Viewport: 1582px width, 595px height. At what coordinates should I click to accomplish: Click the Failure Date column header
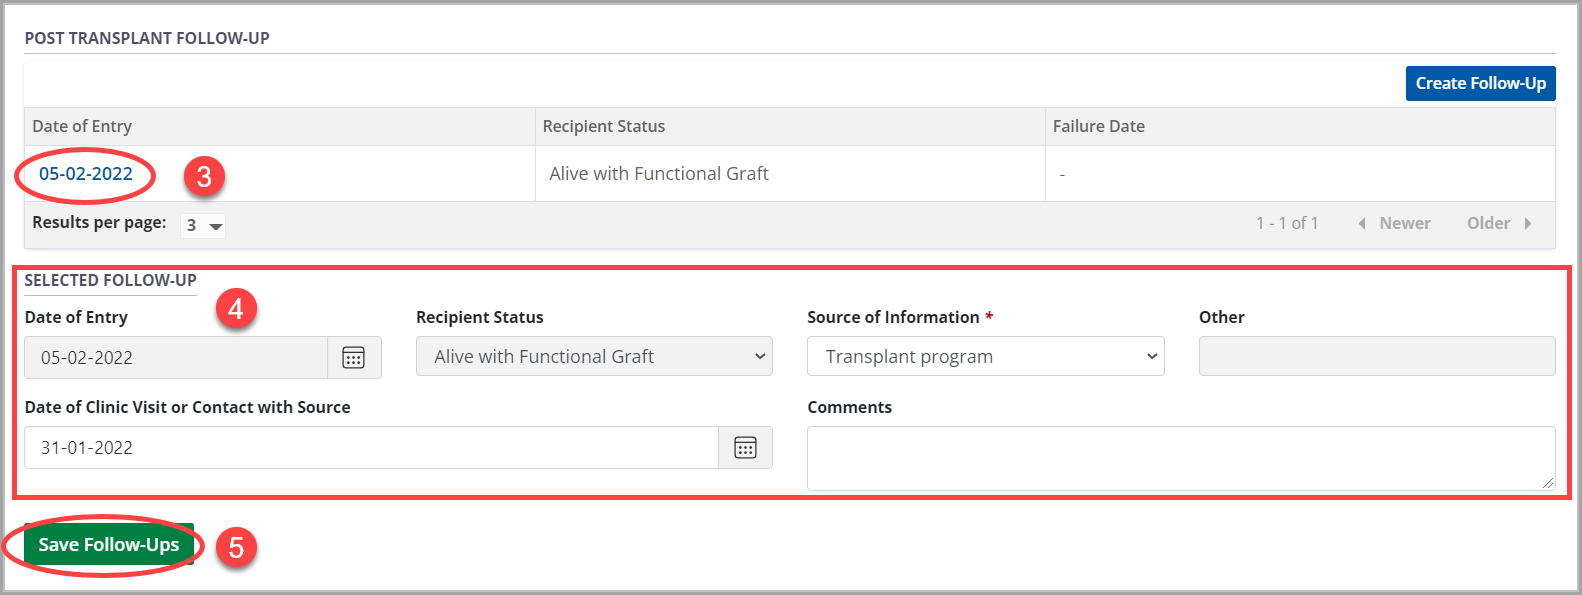1099,127
